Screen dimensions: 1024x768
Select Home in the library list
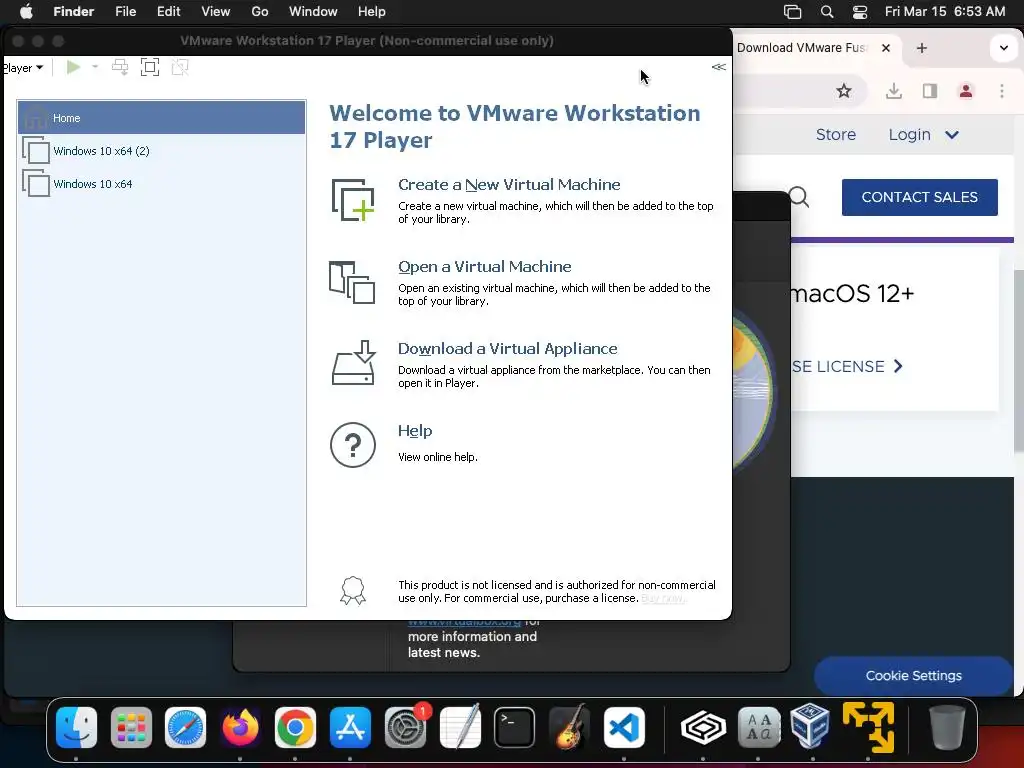tap(161, 118)
